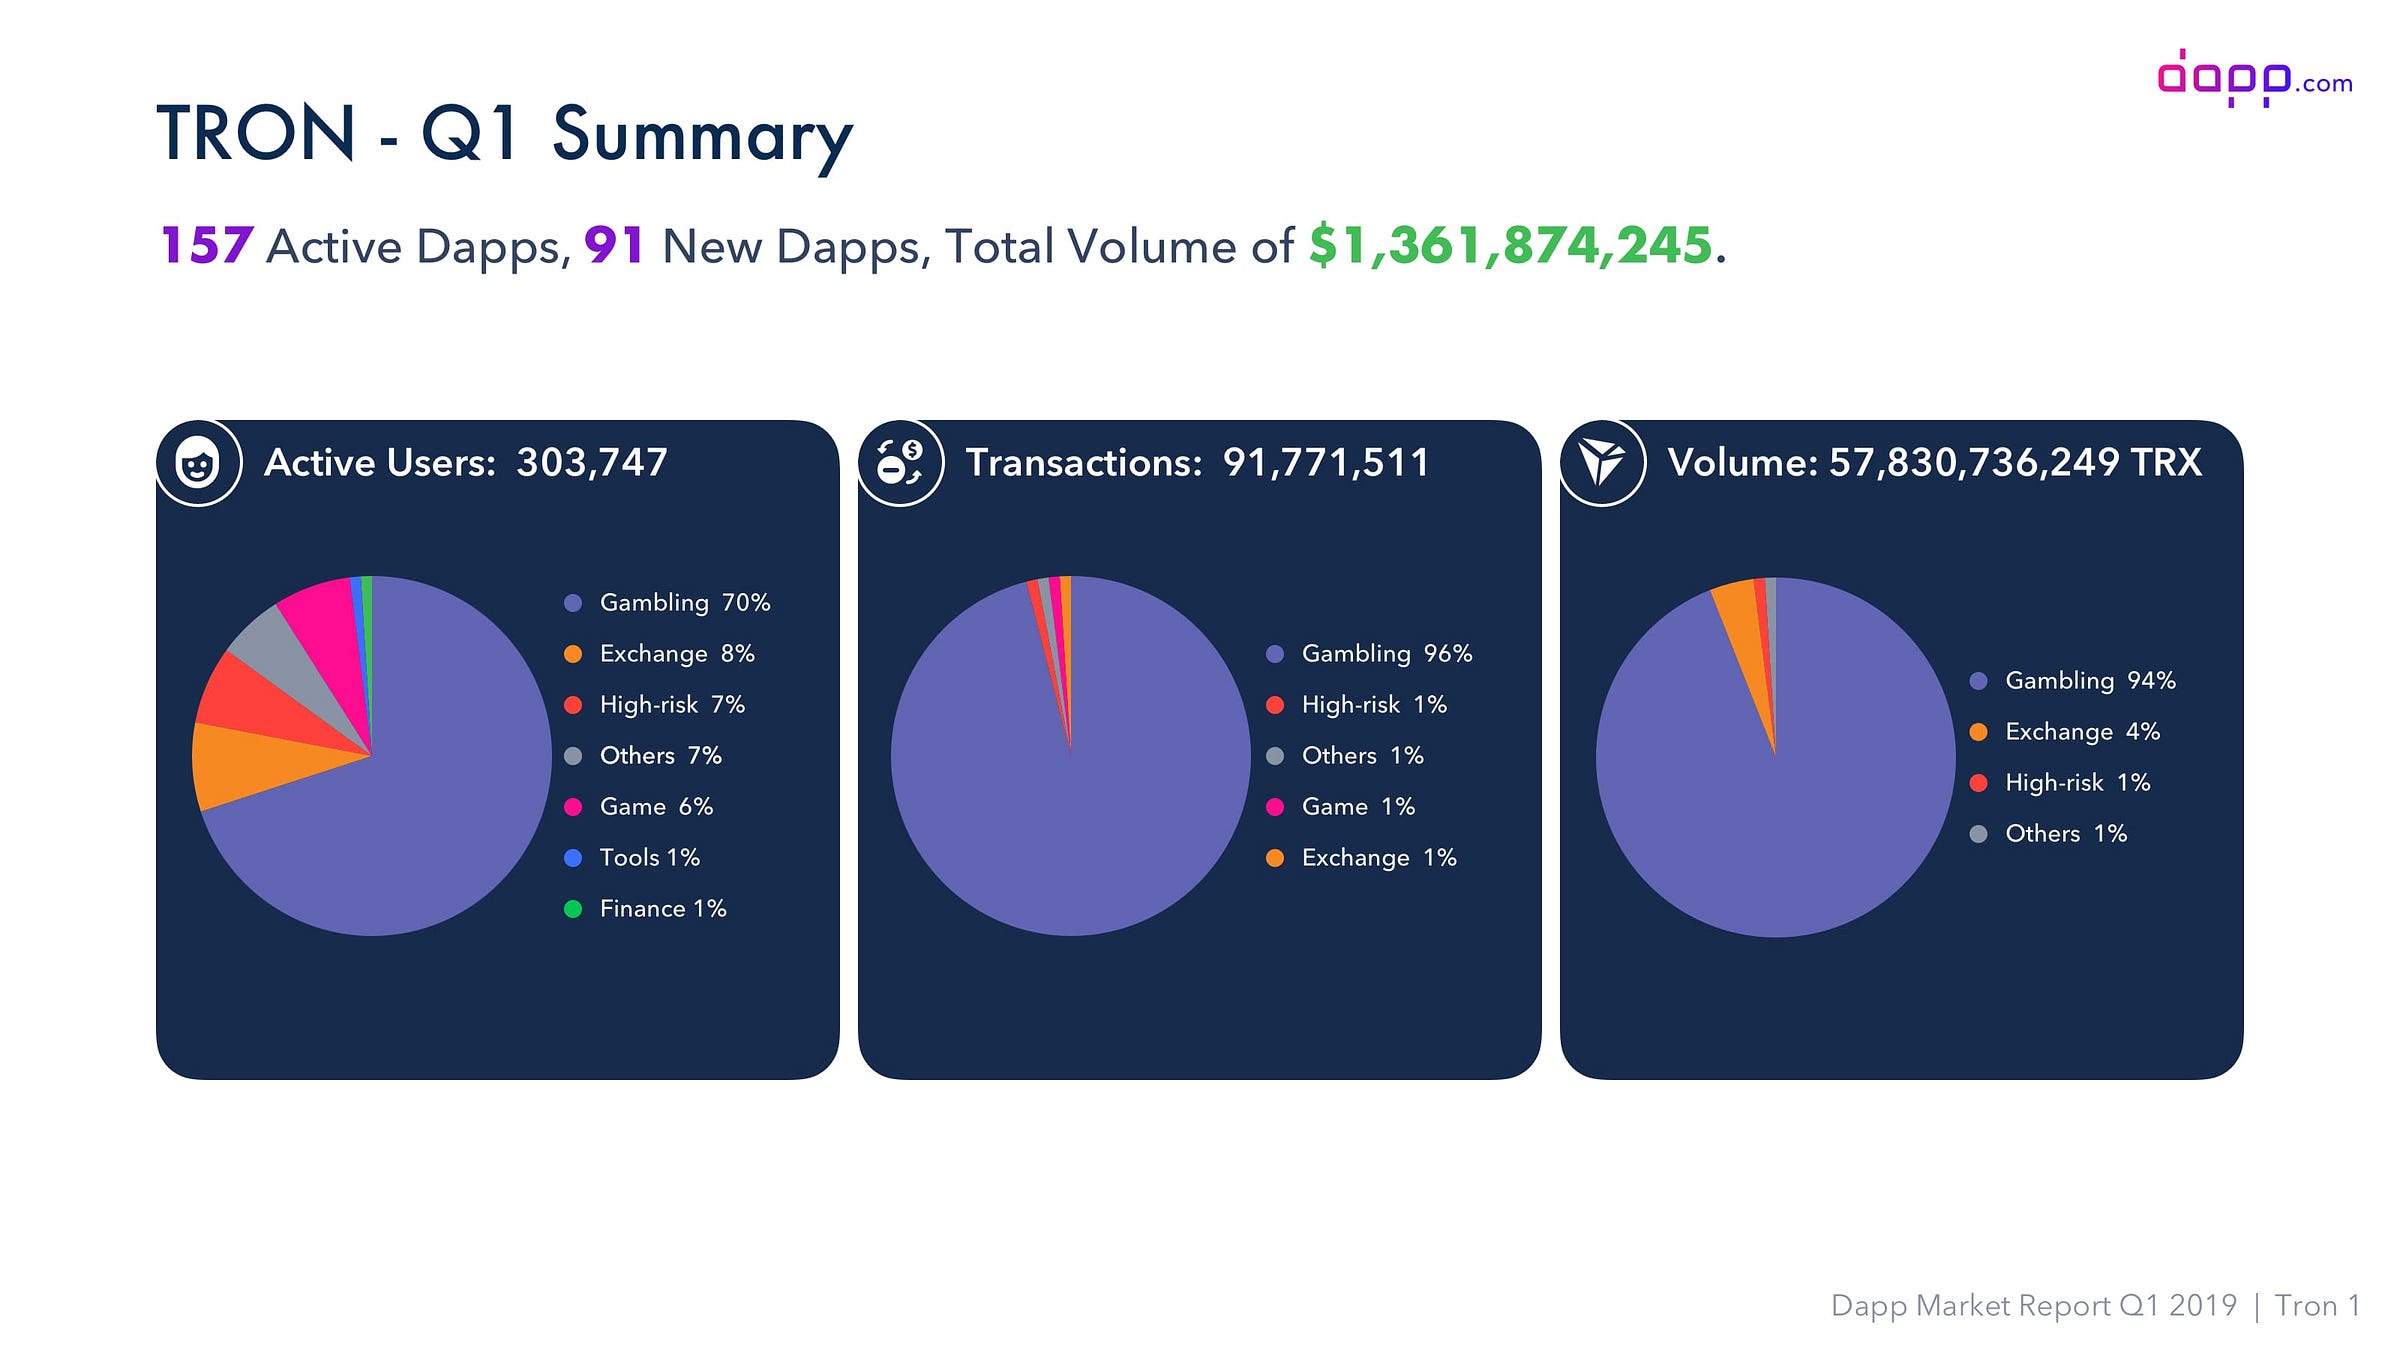Image resolution: width=2400 pixels, height=1350 pixels.
Task: Click the '91' new dapps number
Action: pyautogui.click(x=613, y=245)
